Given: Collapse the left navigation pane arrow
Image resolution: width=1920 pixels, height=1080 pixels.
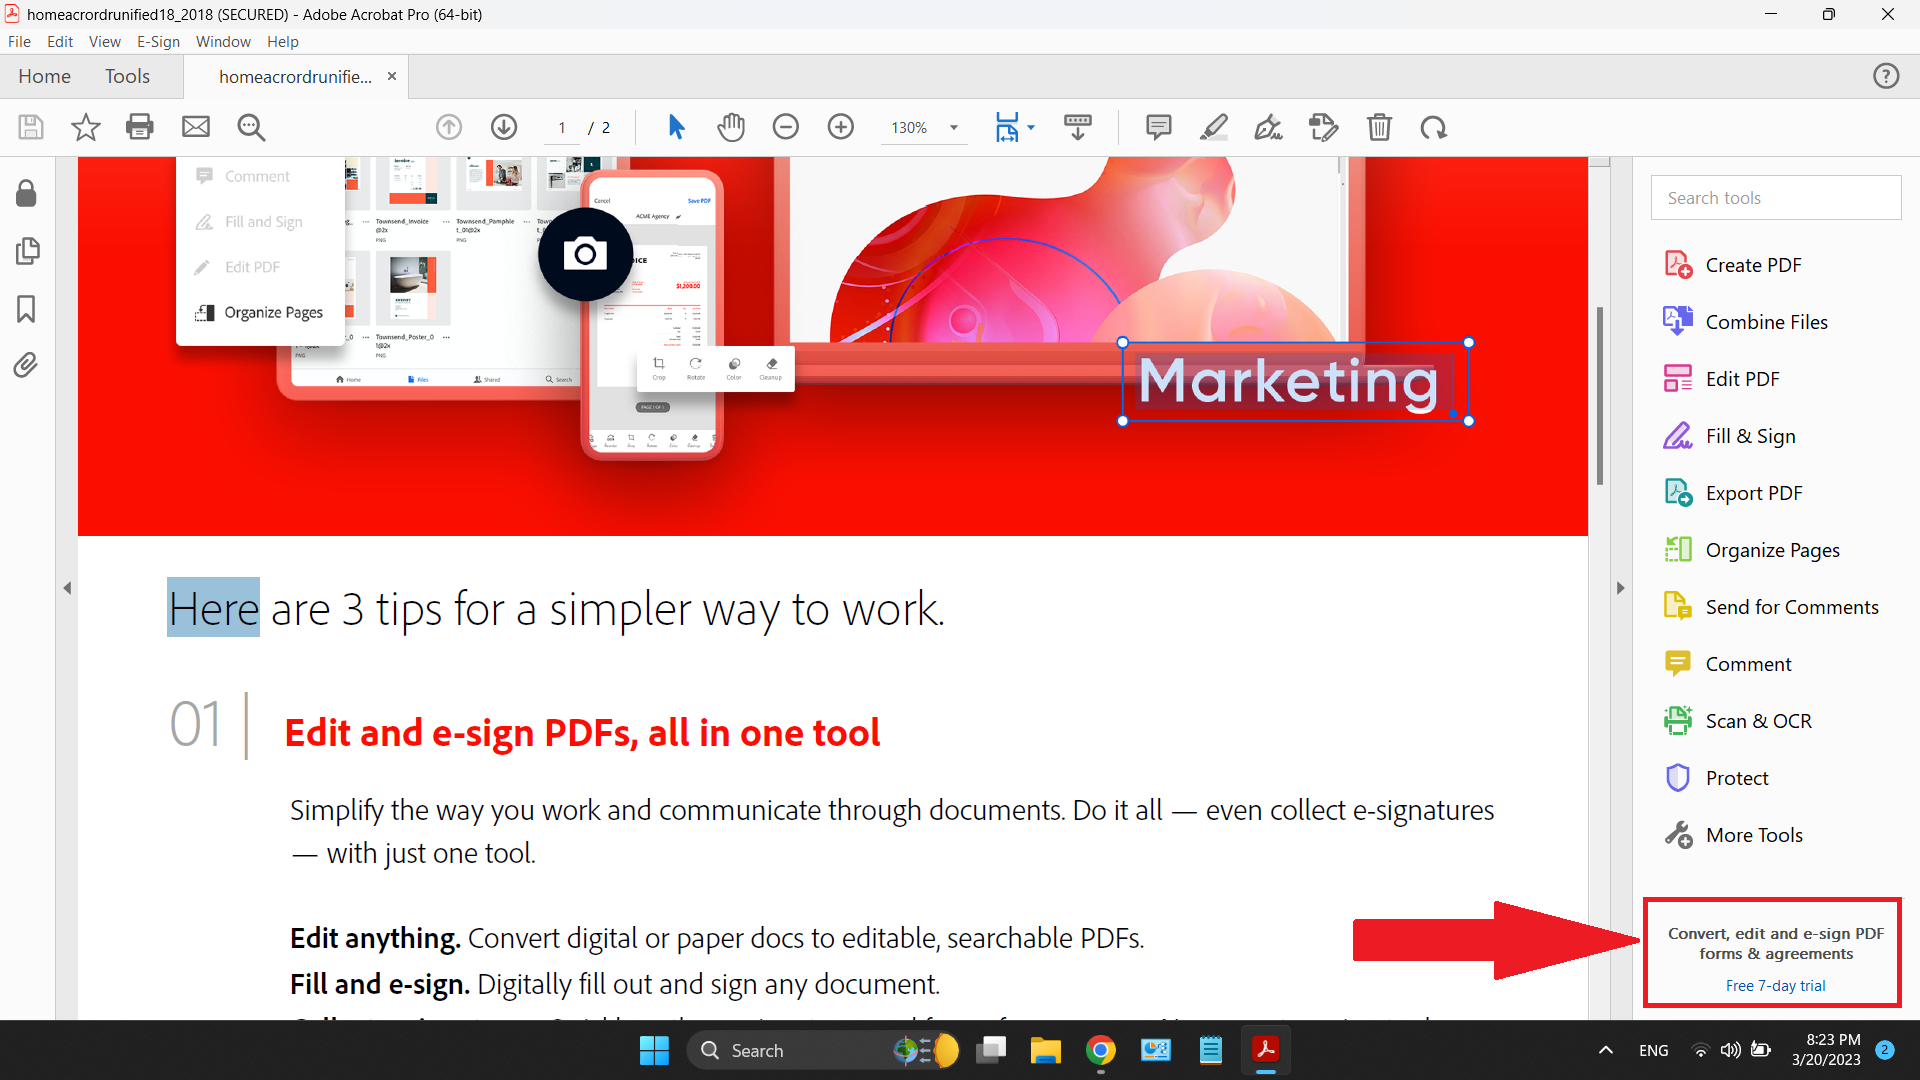Looking at the screenshot, I should (x=67, y=588).
